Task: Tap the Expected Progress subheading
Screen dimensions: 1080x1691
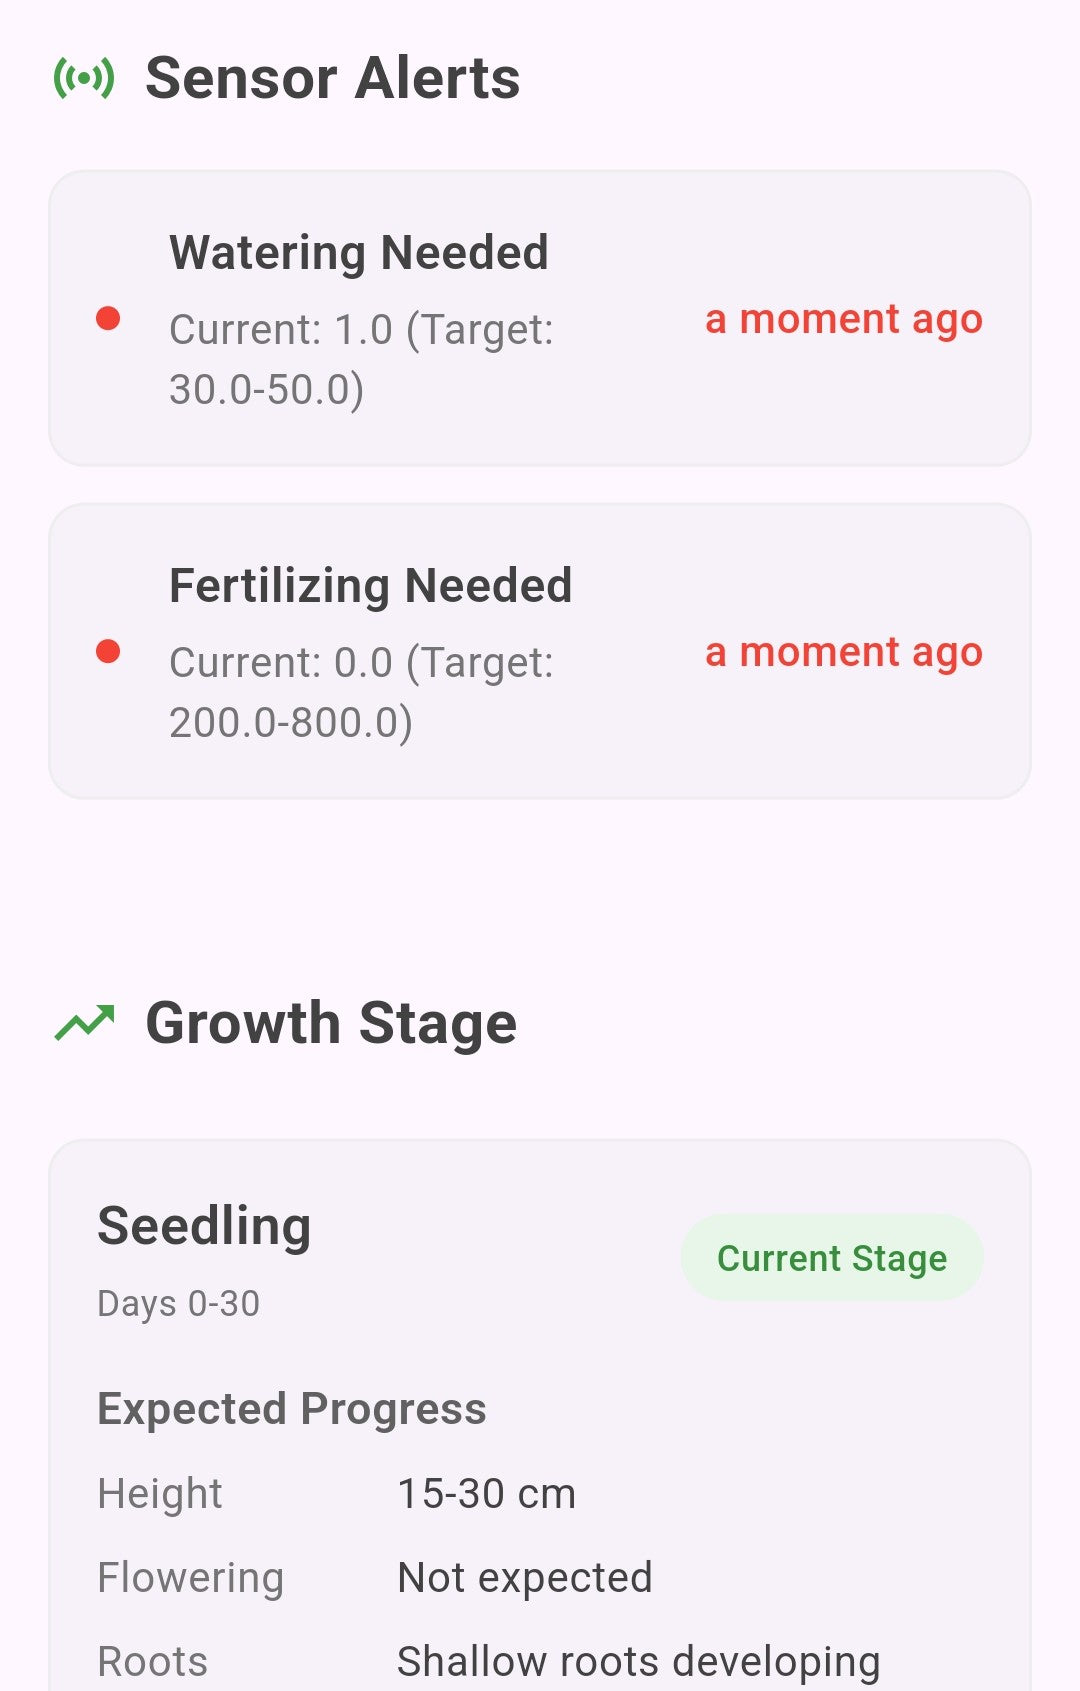Action: (292, 1409)
